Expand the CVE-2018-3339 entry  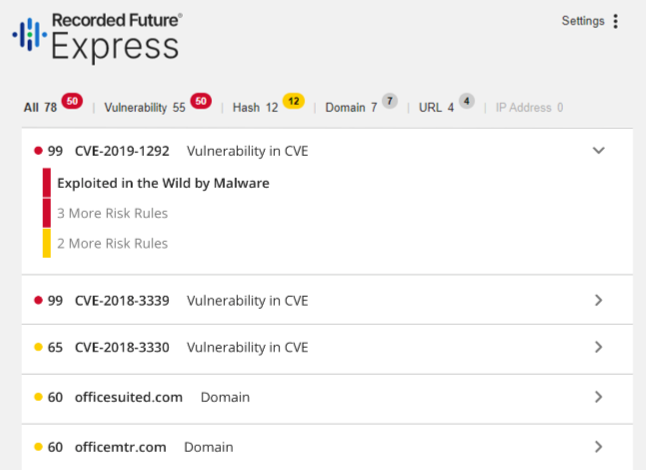599,300
